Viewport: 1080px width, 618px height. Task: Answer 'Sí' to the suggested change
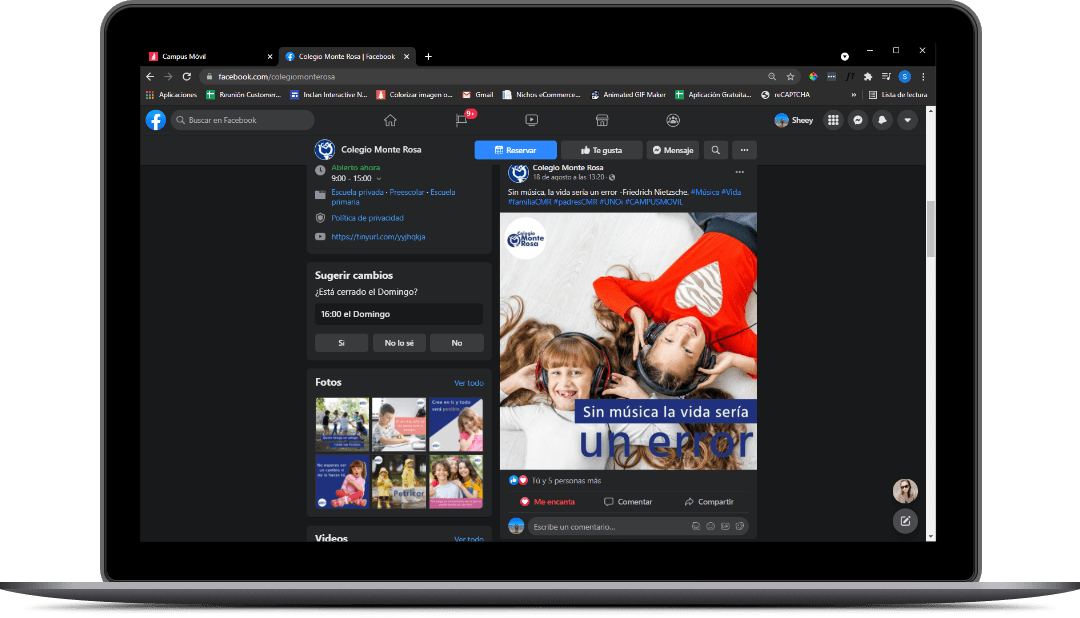[342, 343]
